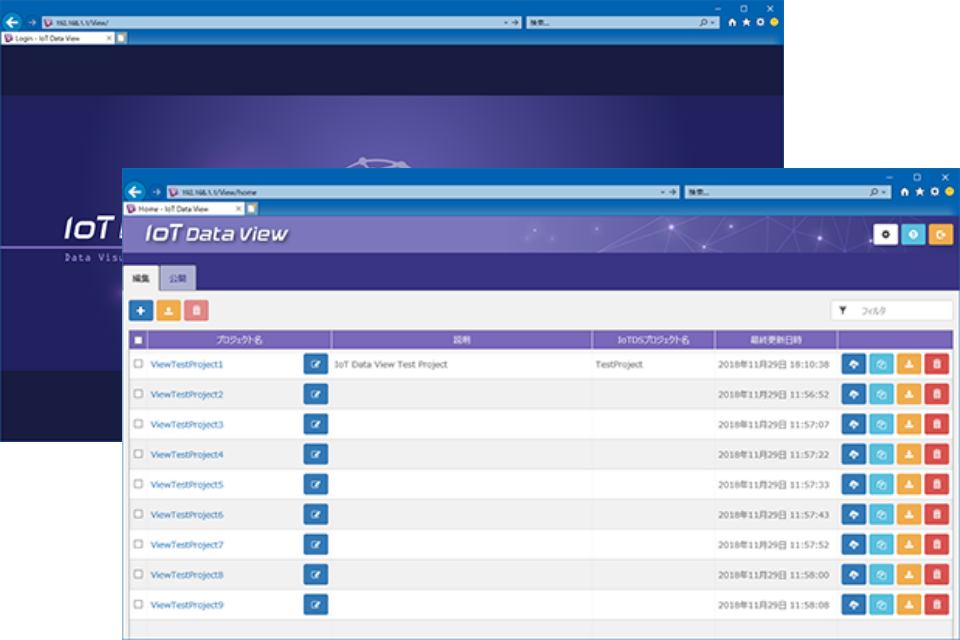
Task: Click the orange import button above the table
Action: 169,311
